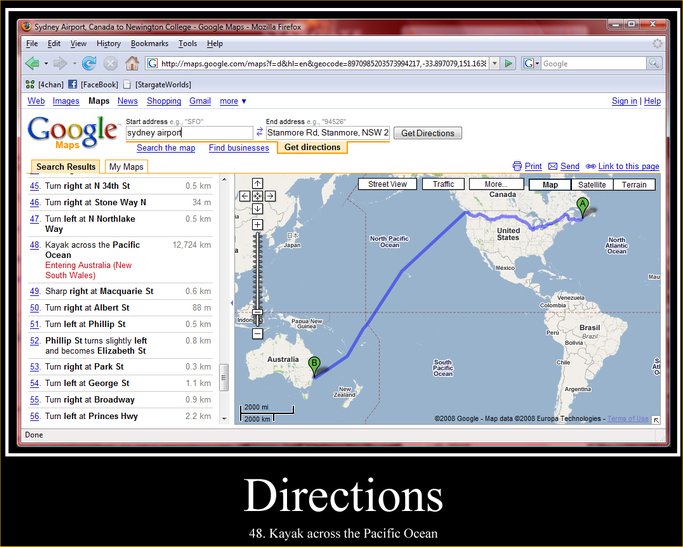Click the browser Stop loading button

click(x=110, y=63)
